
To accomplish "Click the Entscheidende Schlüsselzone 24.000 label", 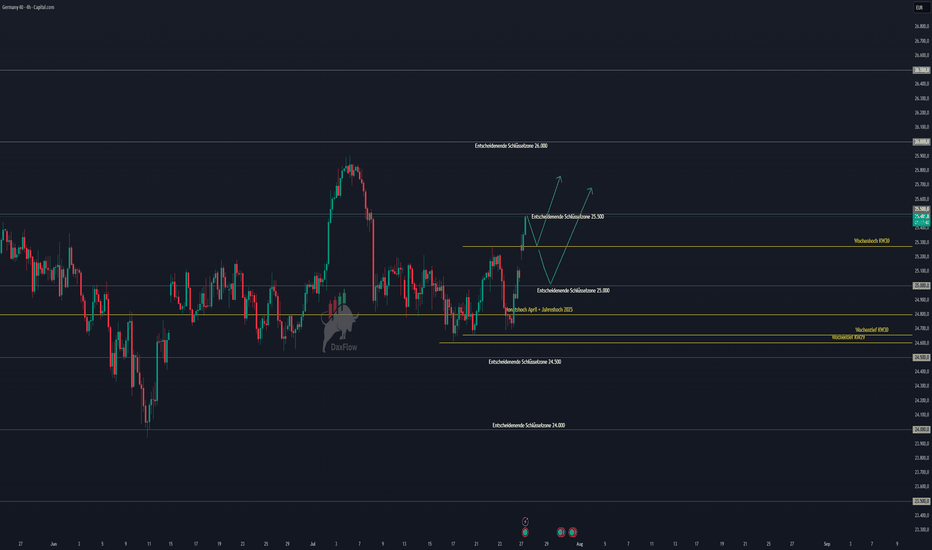I will pos(528,425).
